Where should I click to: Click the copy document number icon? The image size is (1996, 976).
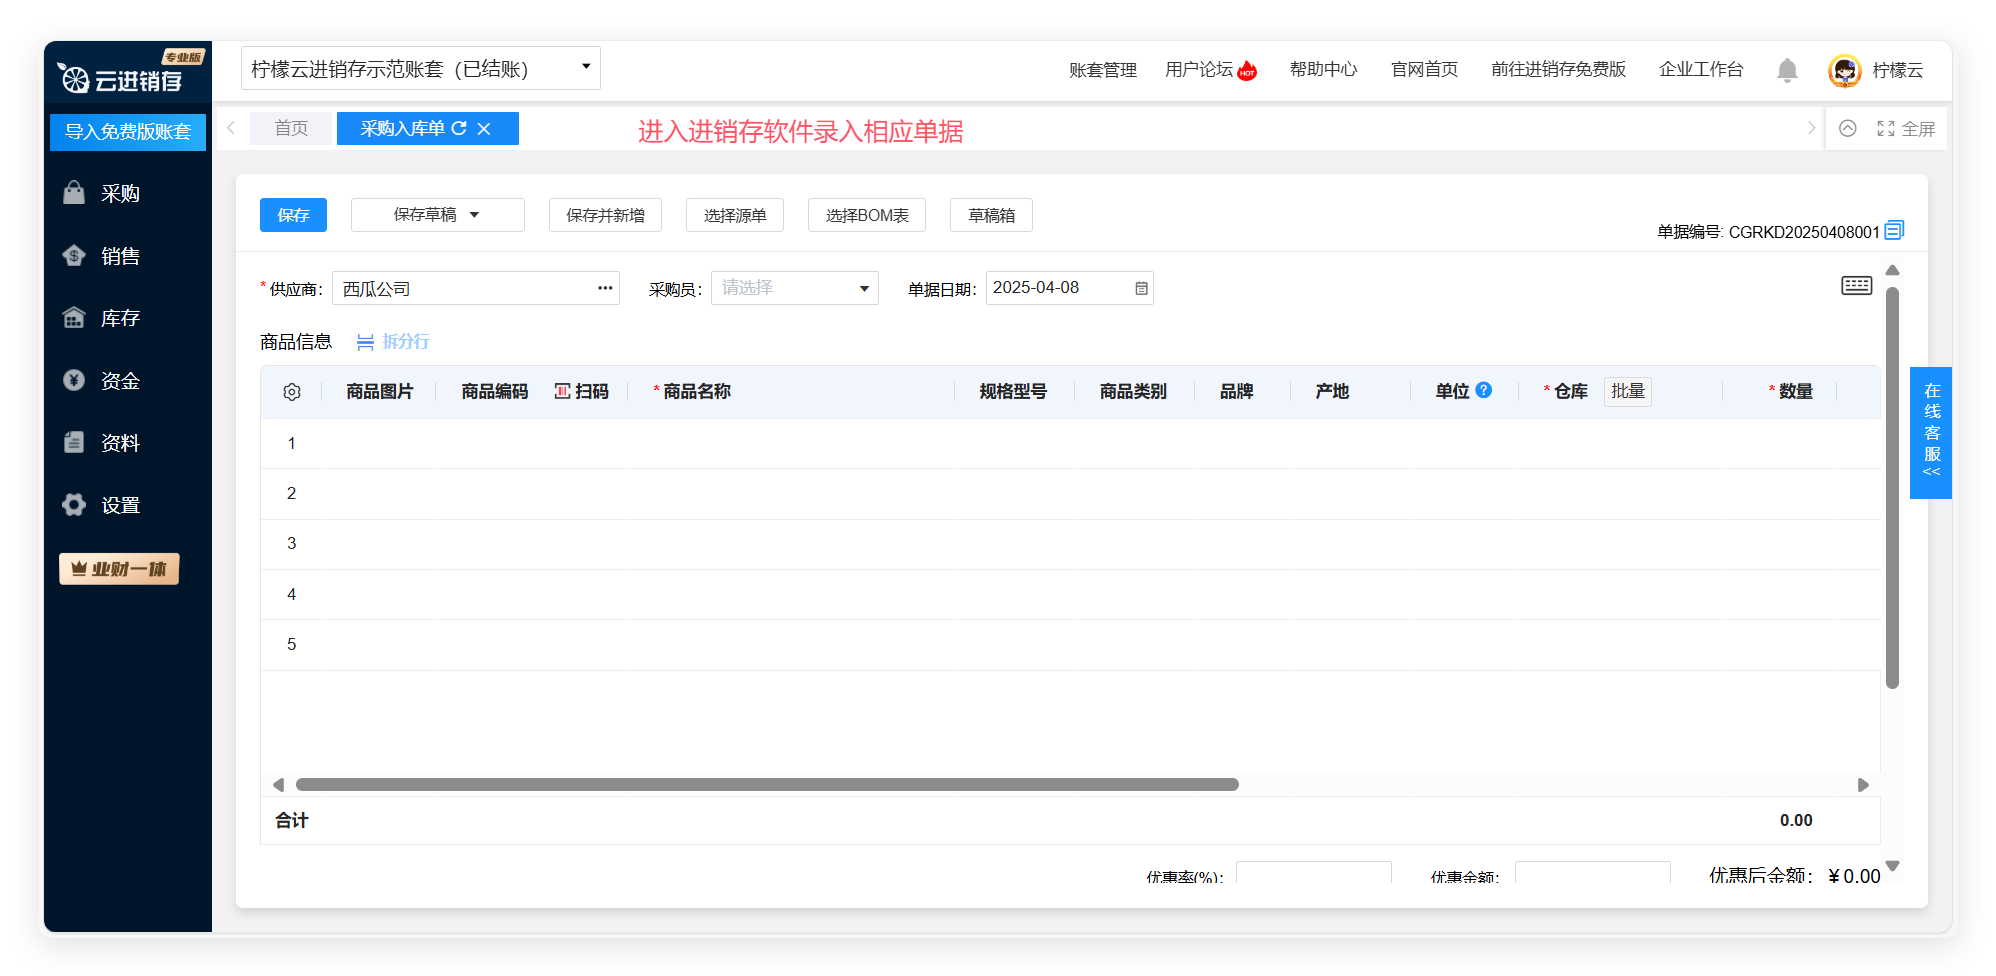coord(1894,231)
